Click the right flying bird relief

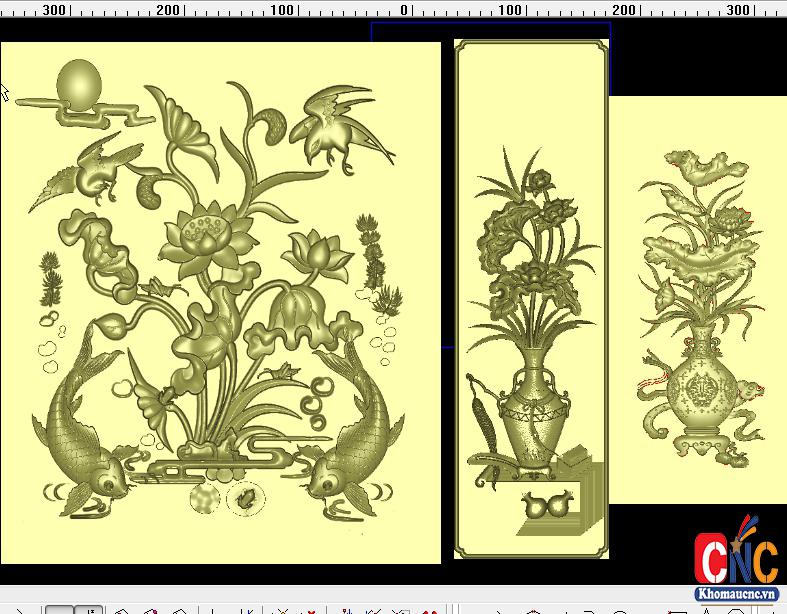pos(334,122)
